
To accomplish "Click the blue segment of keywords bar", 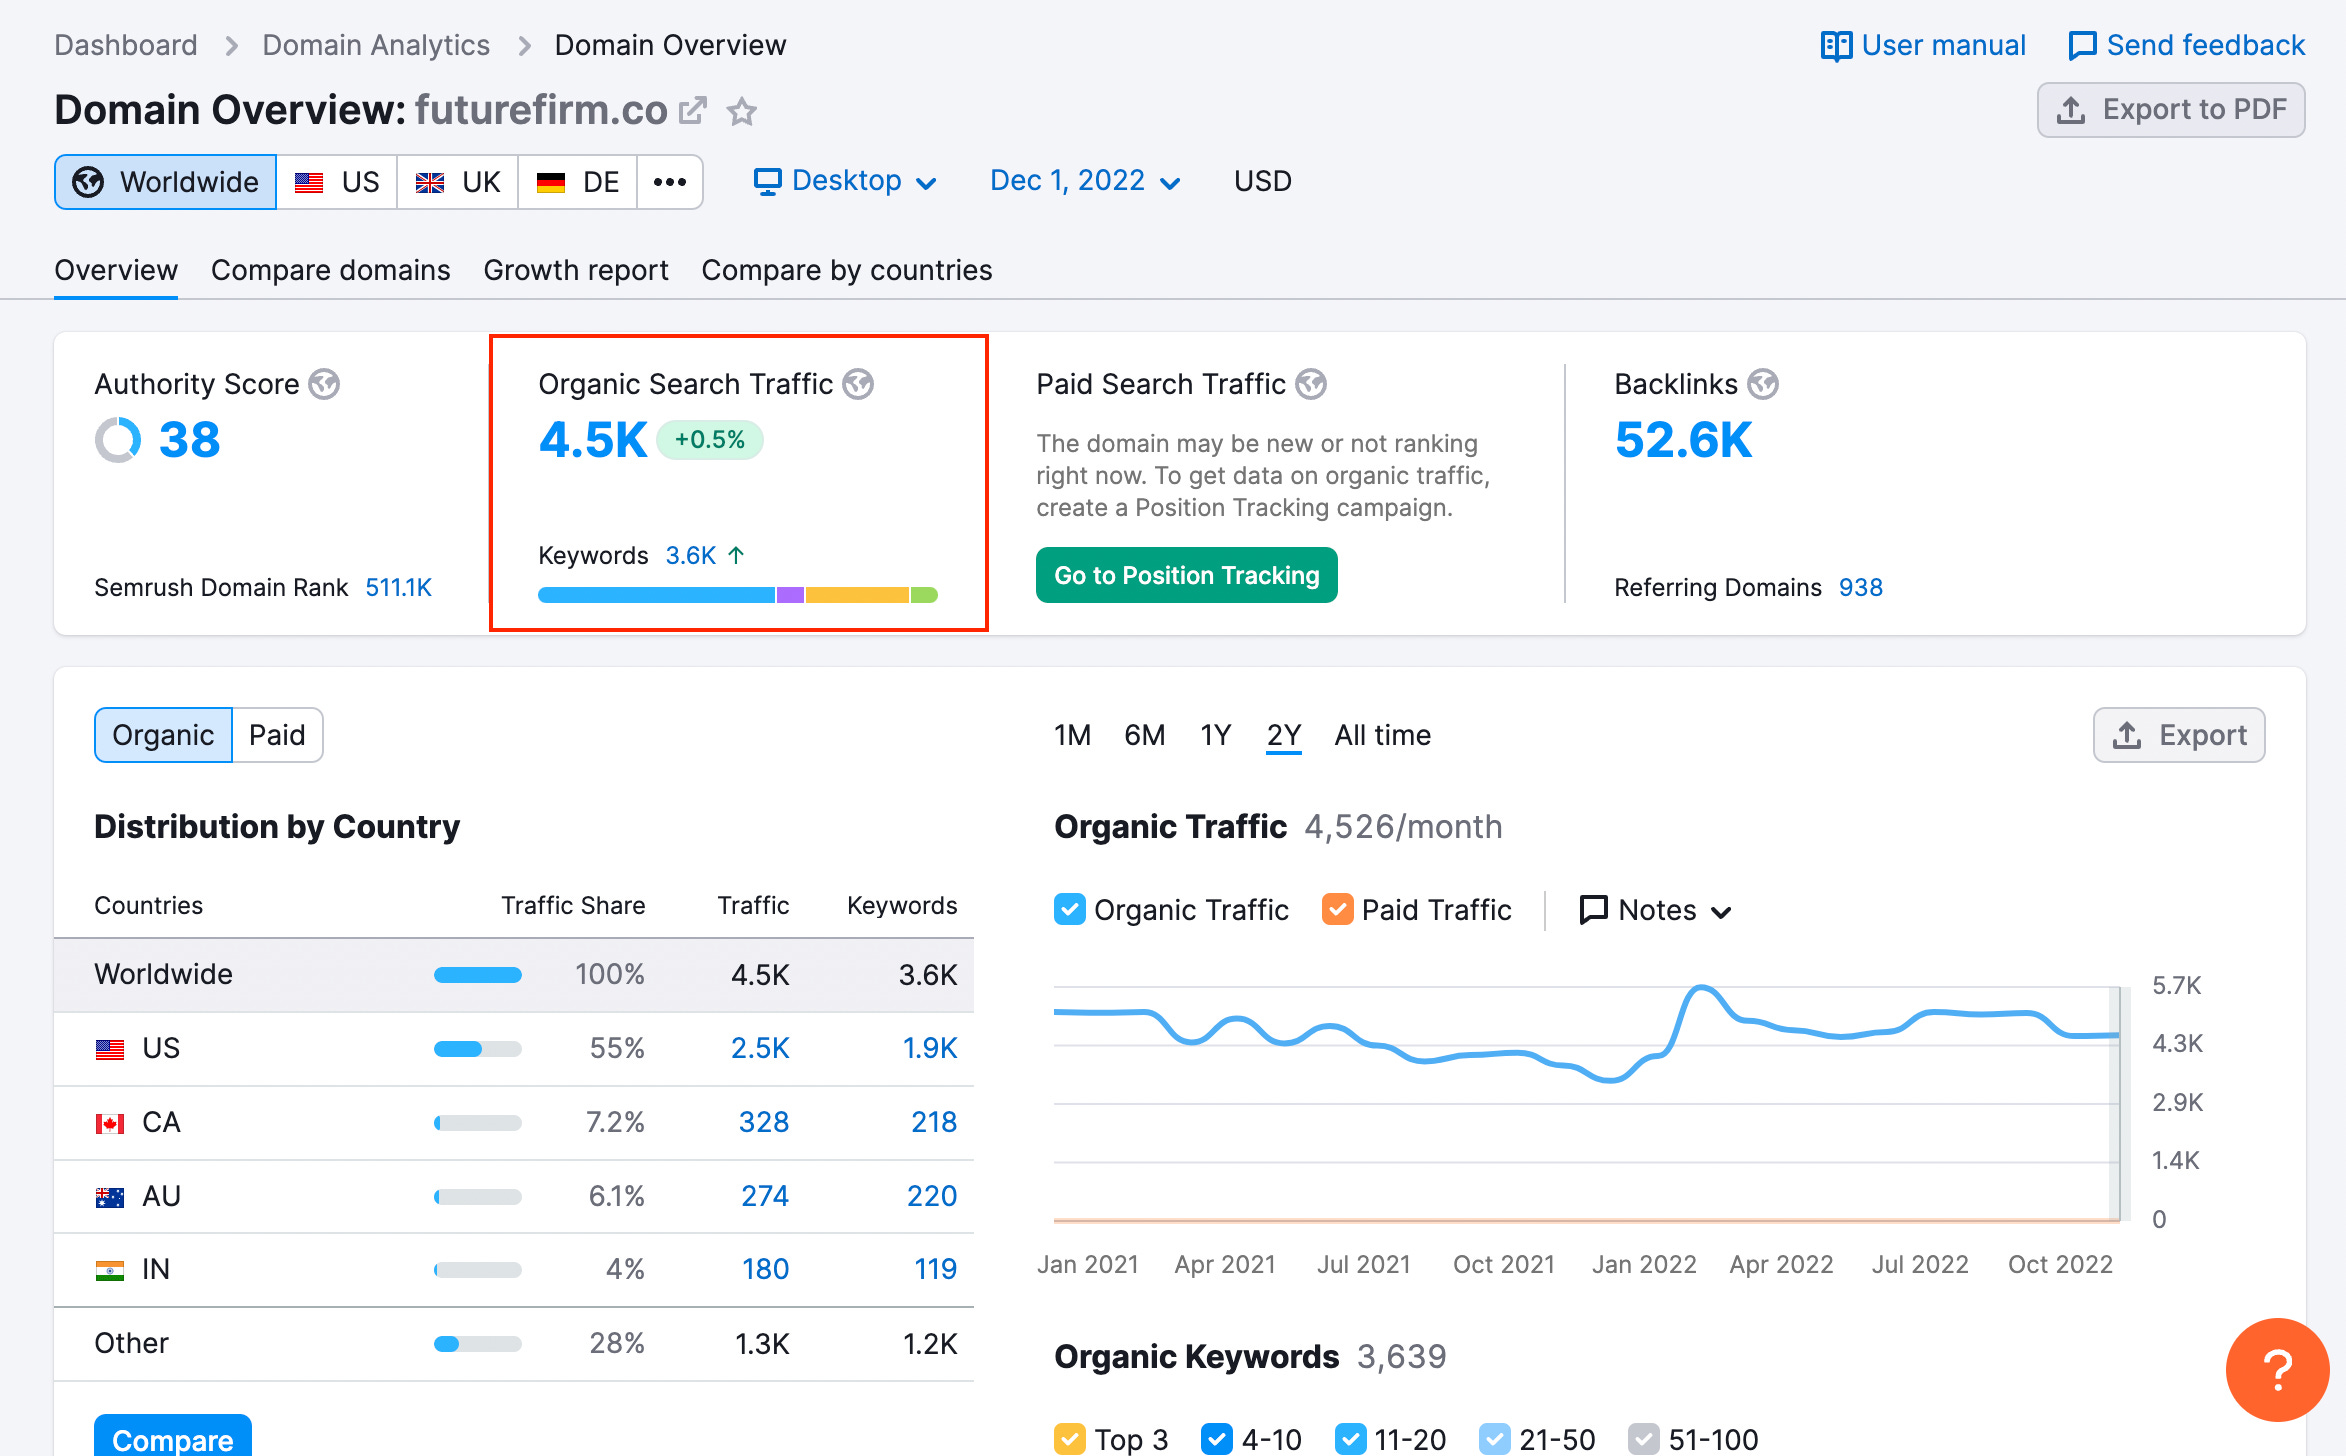I will pyautogui.click(x=657, y=595).
